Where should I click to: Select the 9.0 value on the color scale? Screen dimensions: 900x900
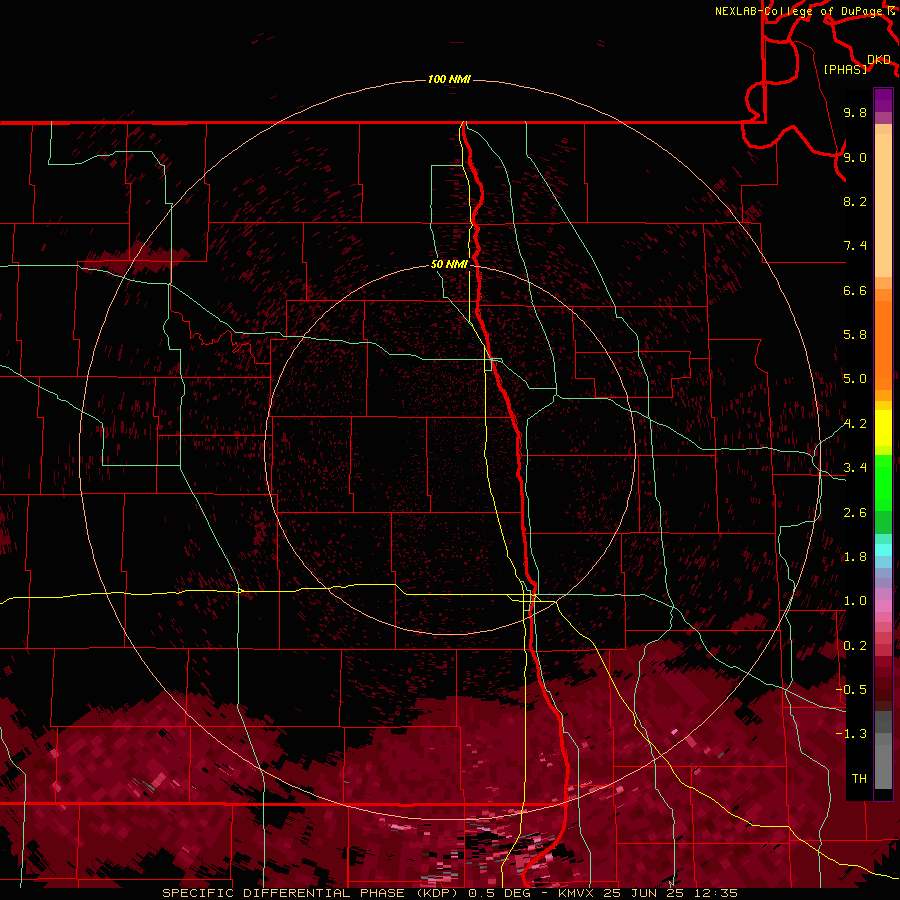pyautogui.click(x=855, y=157)
